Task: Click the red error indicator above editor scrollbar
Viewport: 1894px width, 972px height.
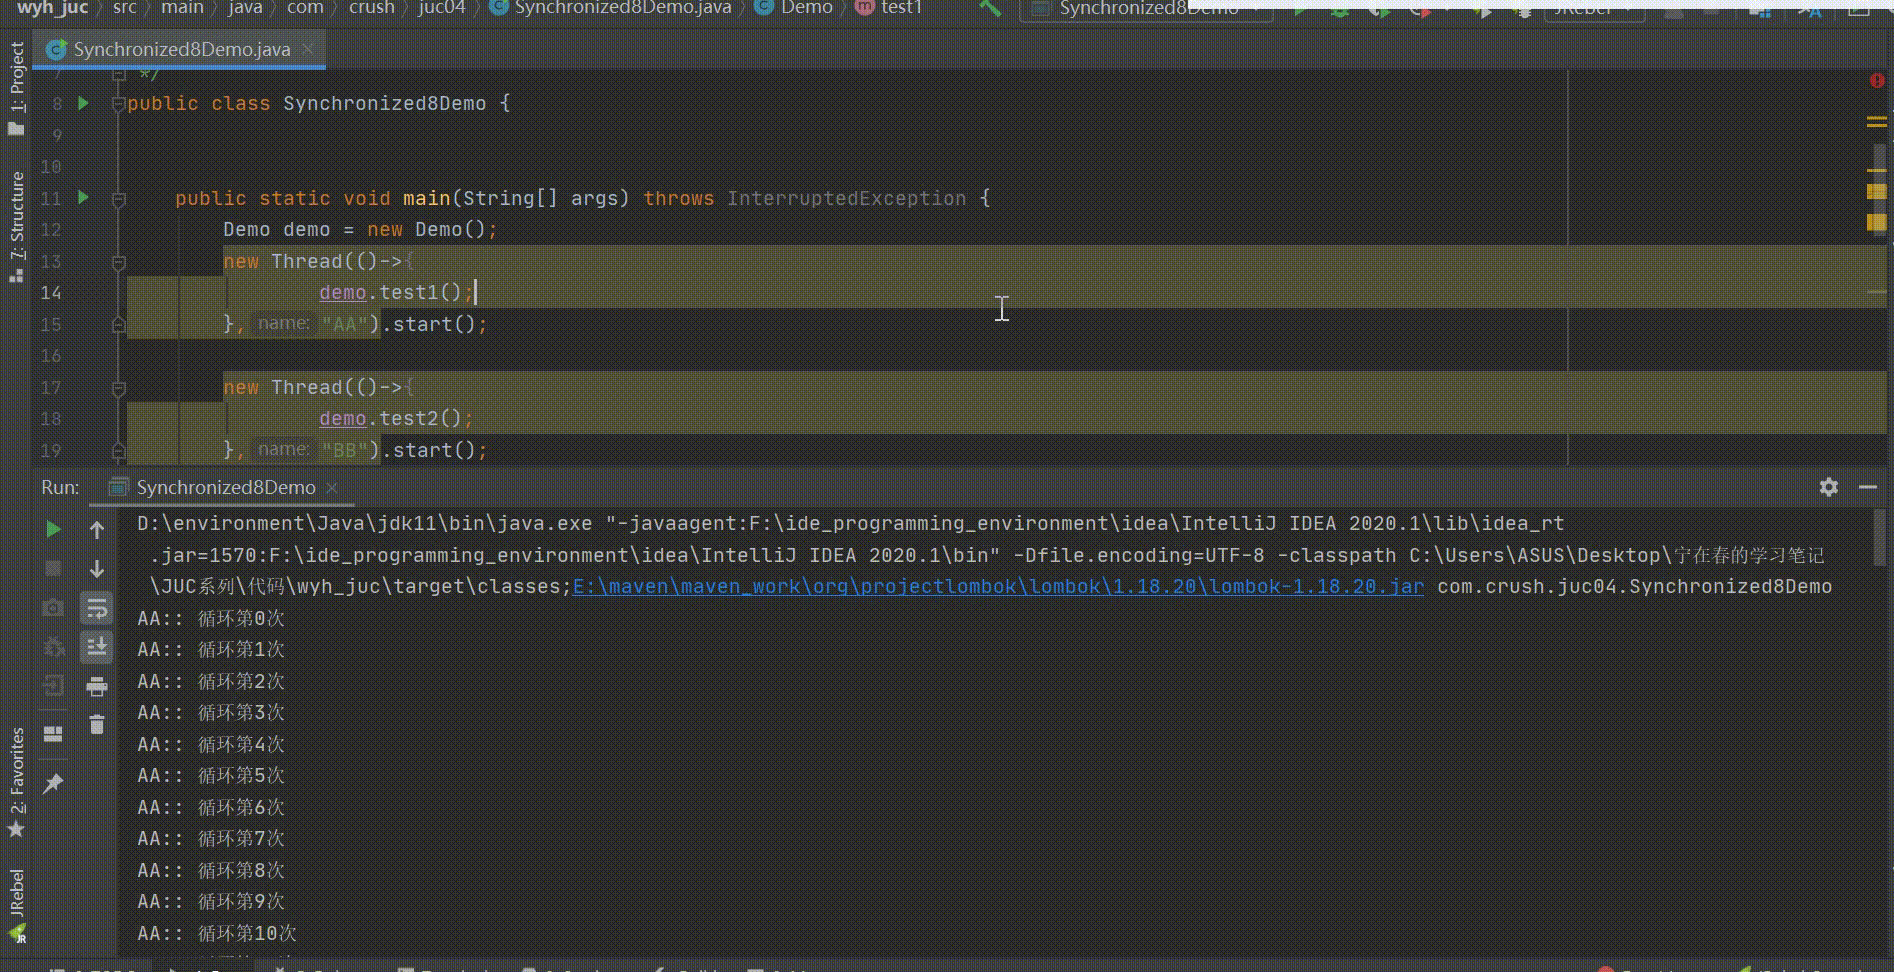Action: coord(1876,80)
